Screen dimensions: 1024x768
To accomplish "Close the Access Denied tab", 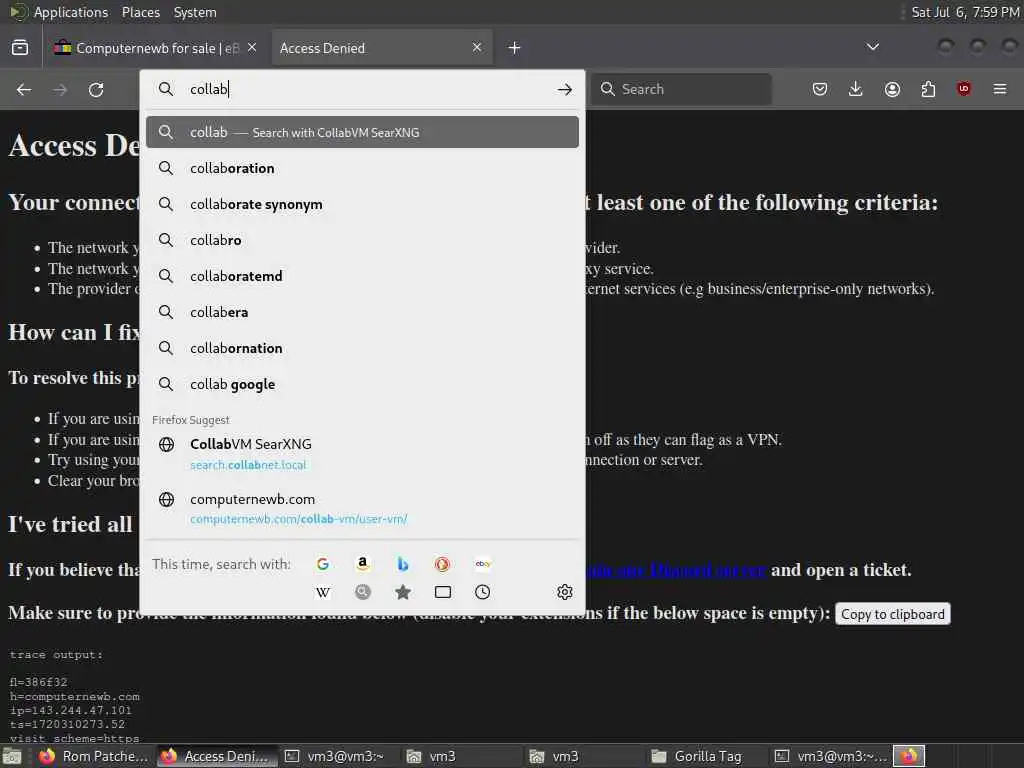I will (477, 48).
